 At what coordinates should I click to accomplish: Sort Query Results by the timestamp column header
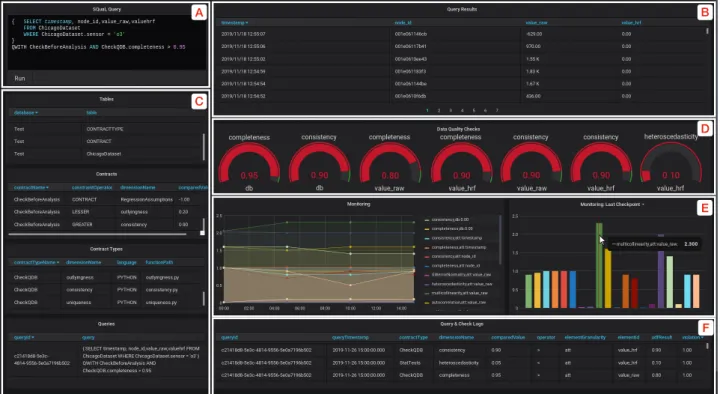pyautogui.click(x=234, y=23)
